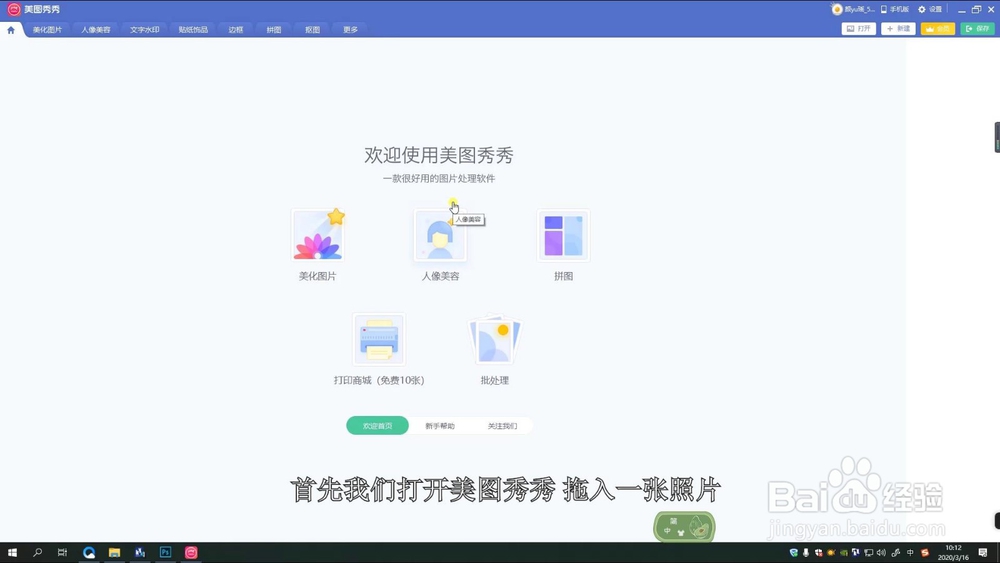Open the 批处理 batch processing icon
The height and width of the screenshot is (563, 1000).
coord(495,339)
